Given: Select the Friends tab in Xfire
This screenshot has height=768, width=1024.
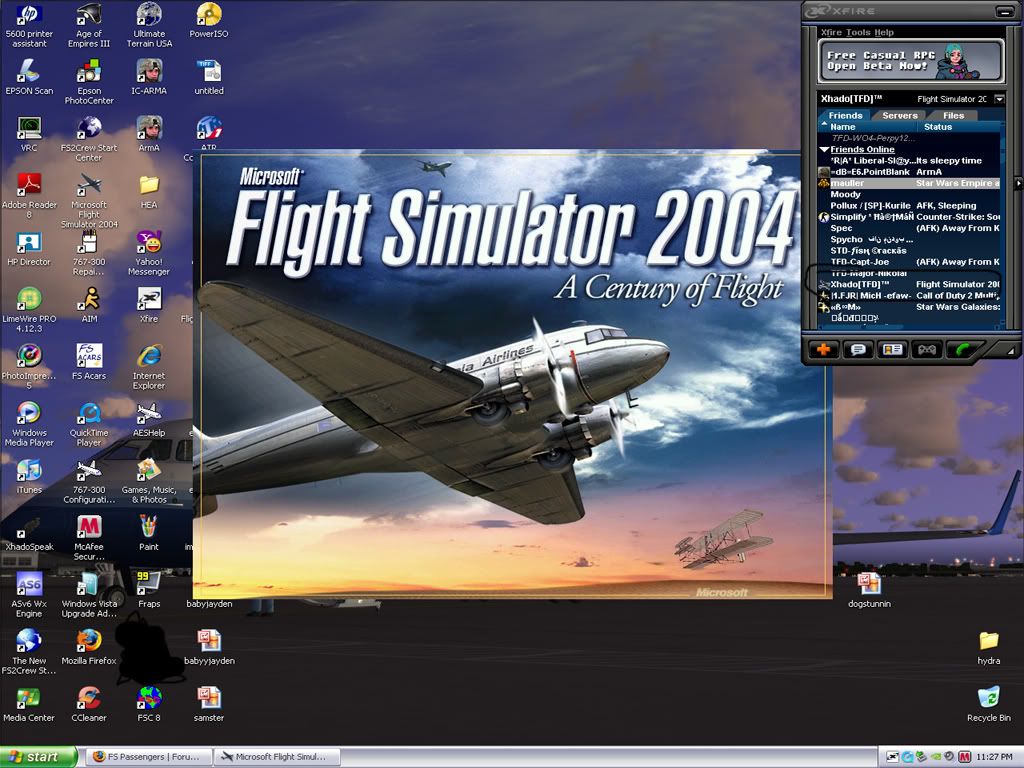Looking at the screenshot, I should [x=845, y=116].
